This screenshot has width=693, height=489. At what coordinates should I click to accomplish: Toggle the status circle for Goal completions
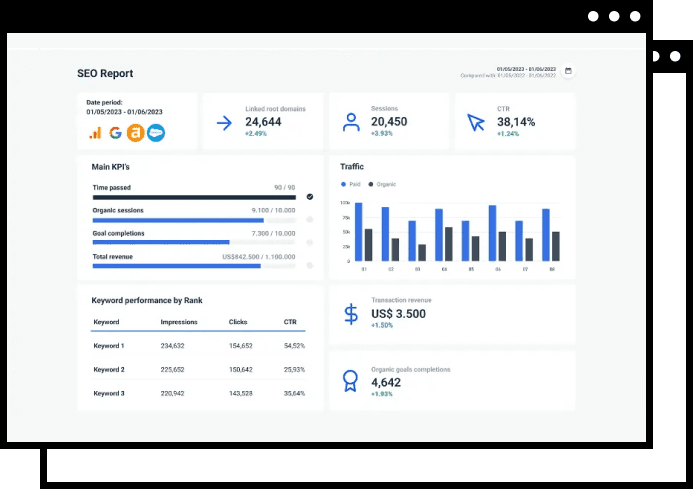click(310, 242)
